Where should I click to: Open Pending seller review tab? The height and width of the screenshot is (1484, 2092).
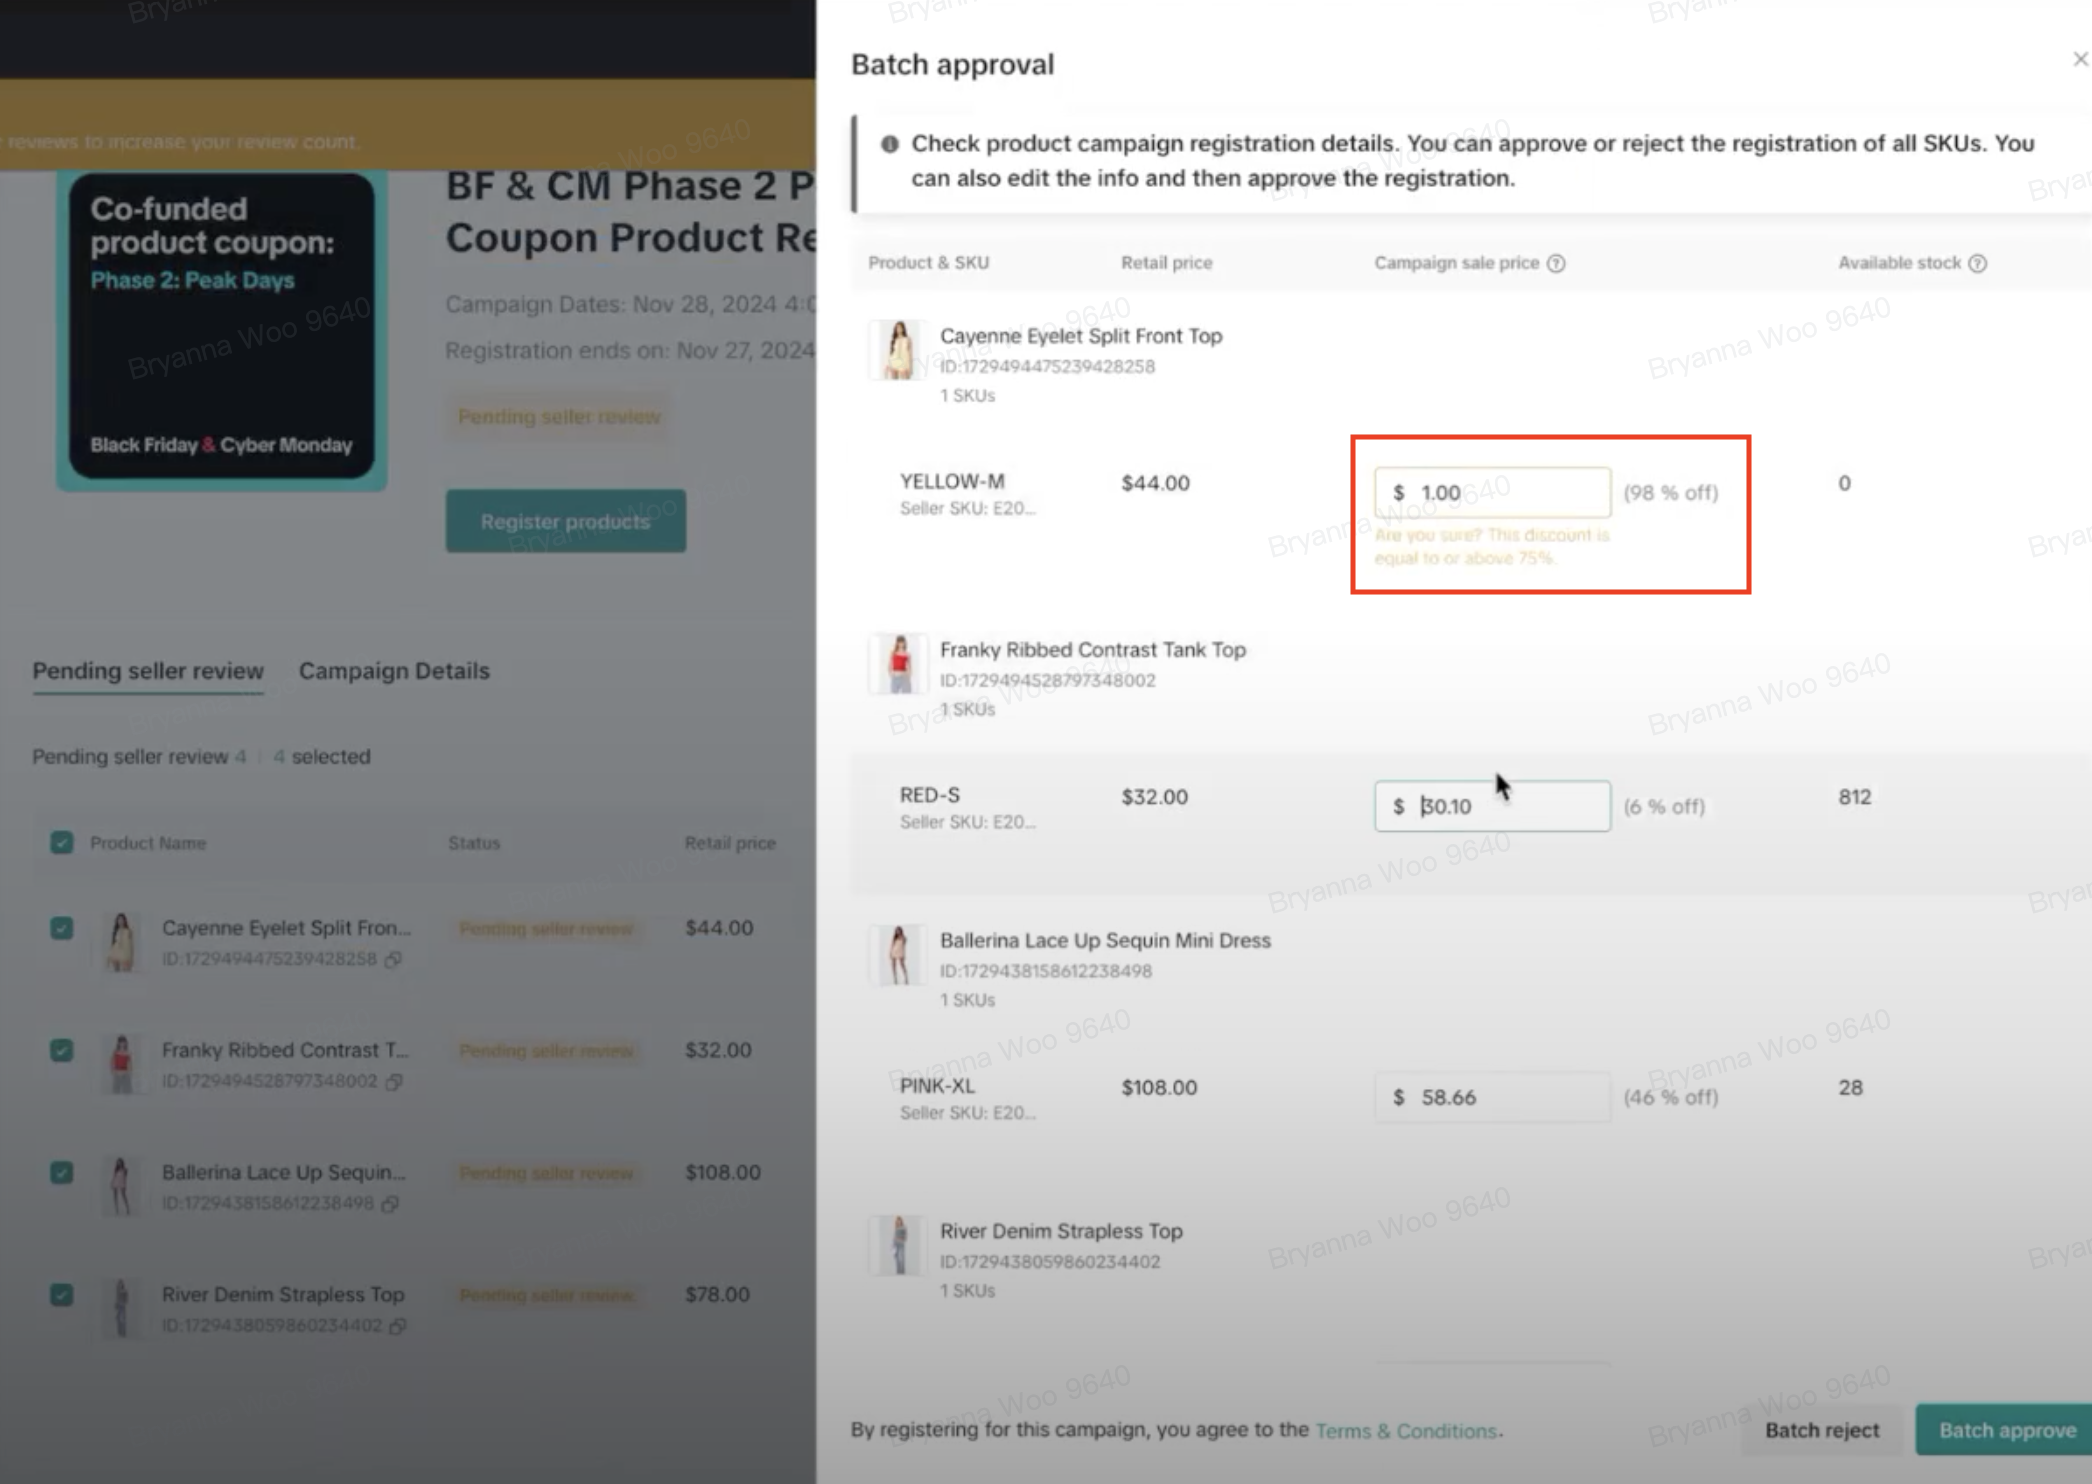148,671
